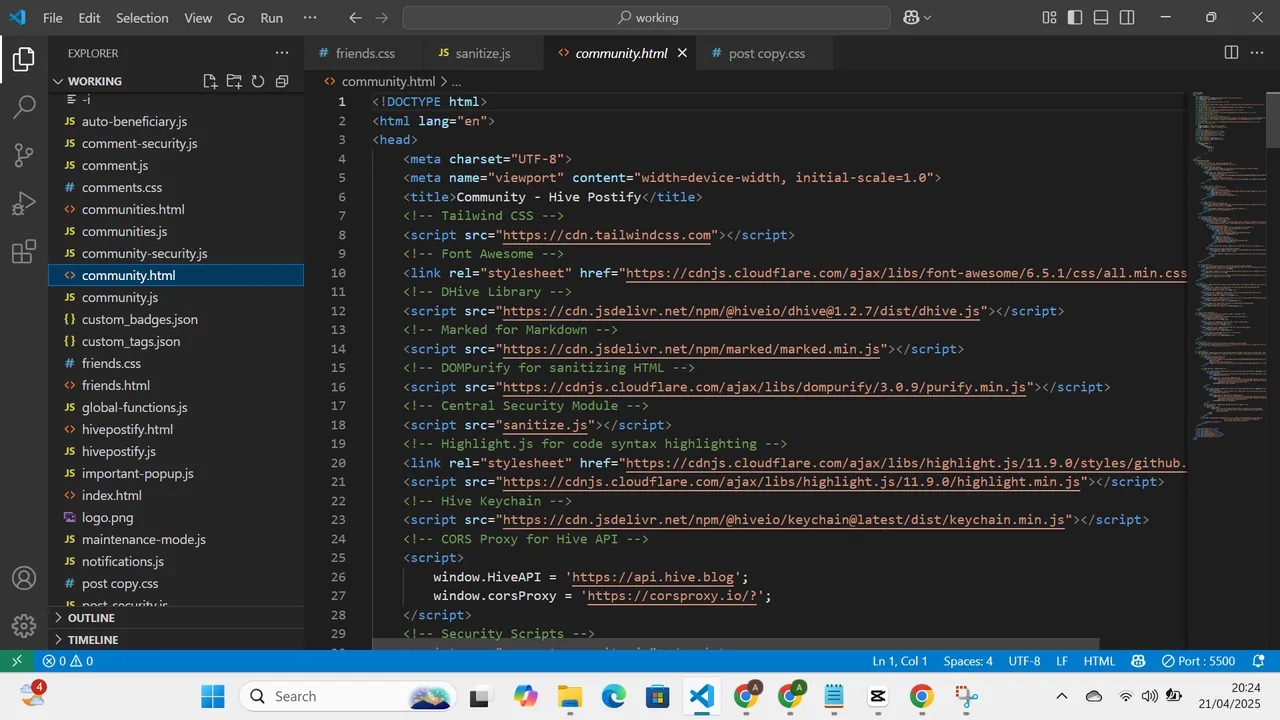1280x720 pixels.
Task: Open the View menu
Action: tap(198, 18)
